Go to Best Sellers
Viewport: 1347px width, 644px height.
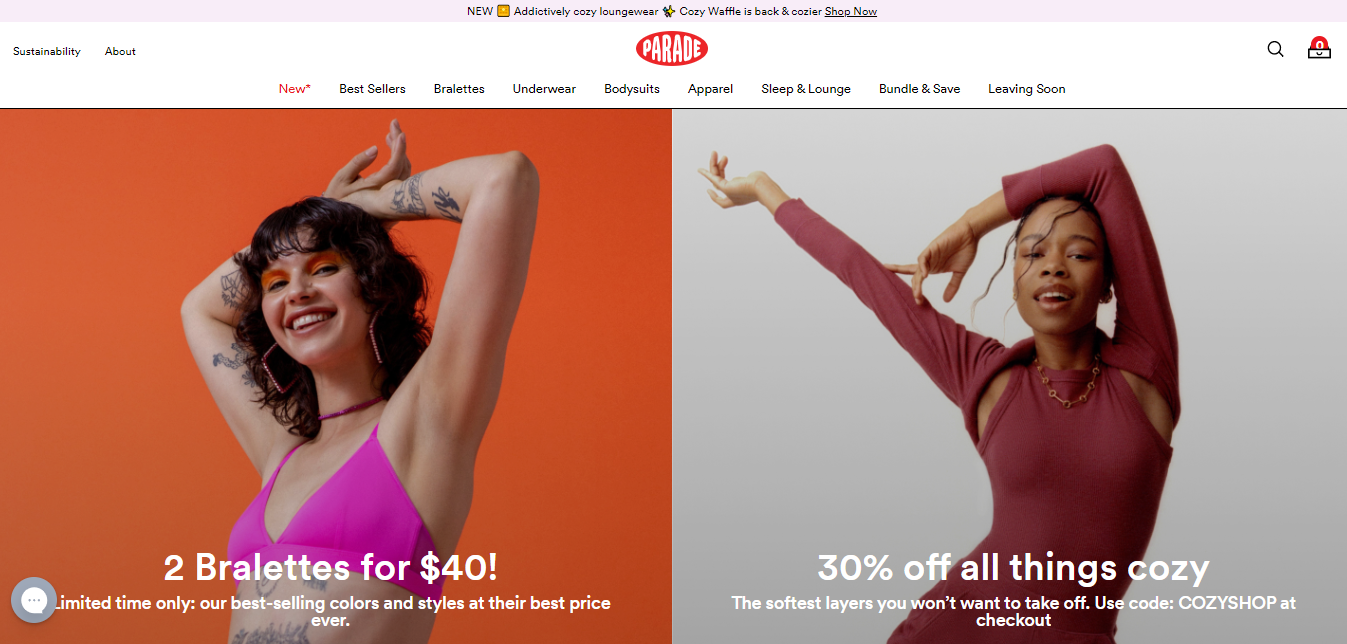(x=372, y=89)
